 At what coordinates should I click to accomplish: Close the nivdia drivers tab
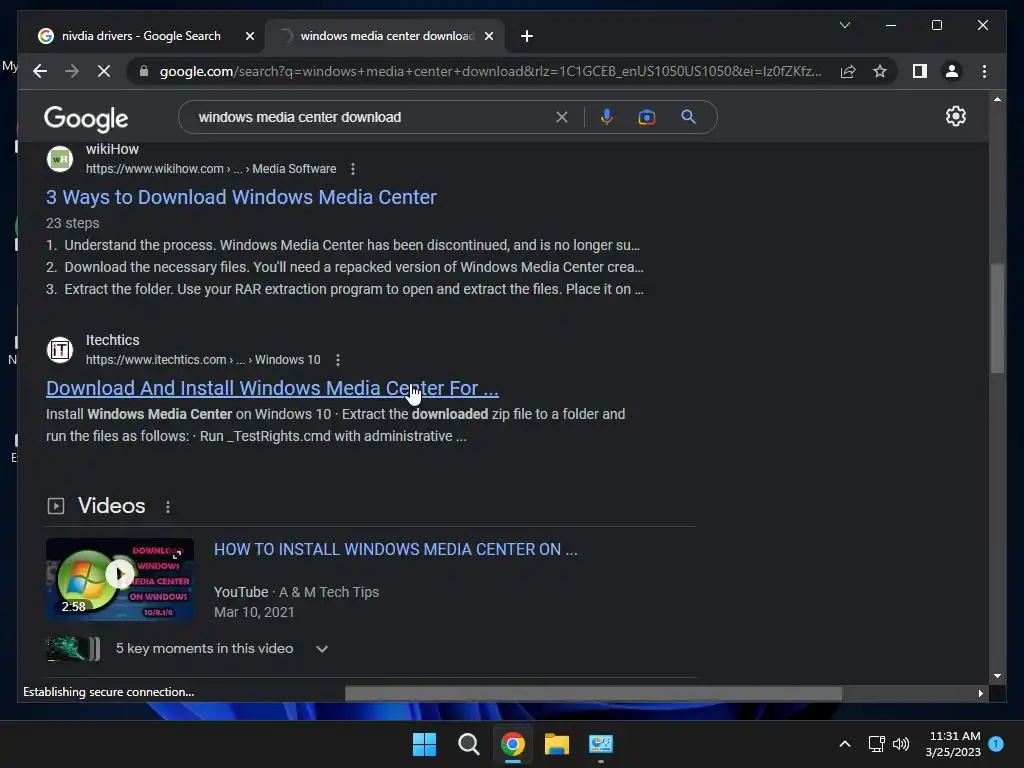coord(249,36)
